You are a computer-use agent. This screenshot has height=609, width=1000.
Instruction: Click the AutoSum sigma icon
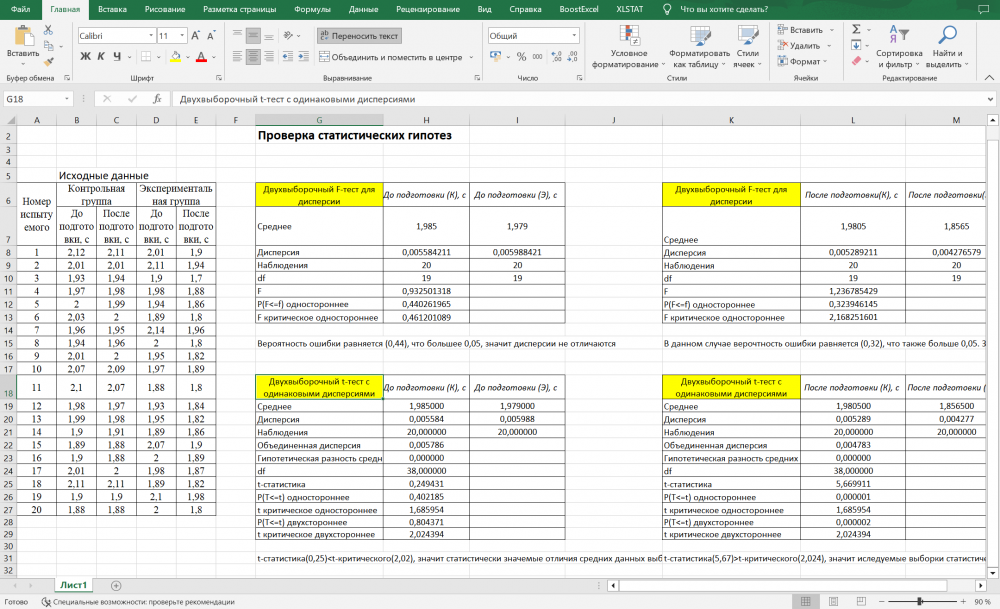tap(856, 30)
